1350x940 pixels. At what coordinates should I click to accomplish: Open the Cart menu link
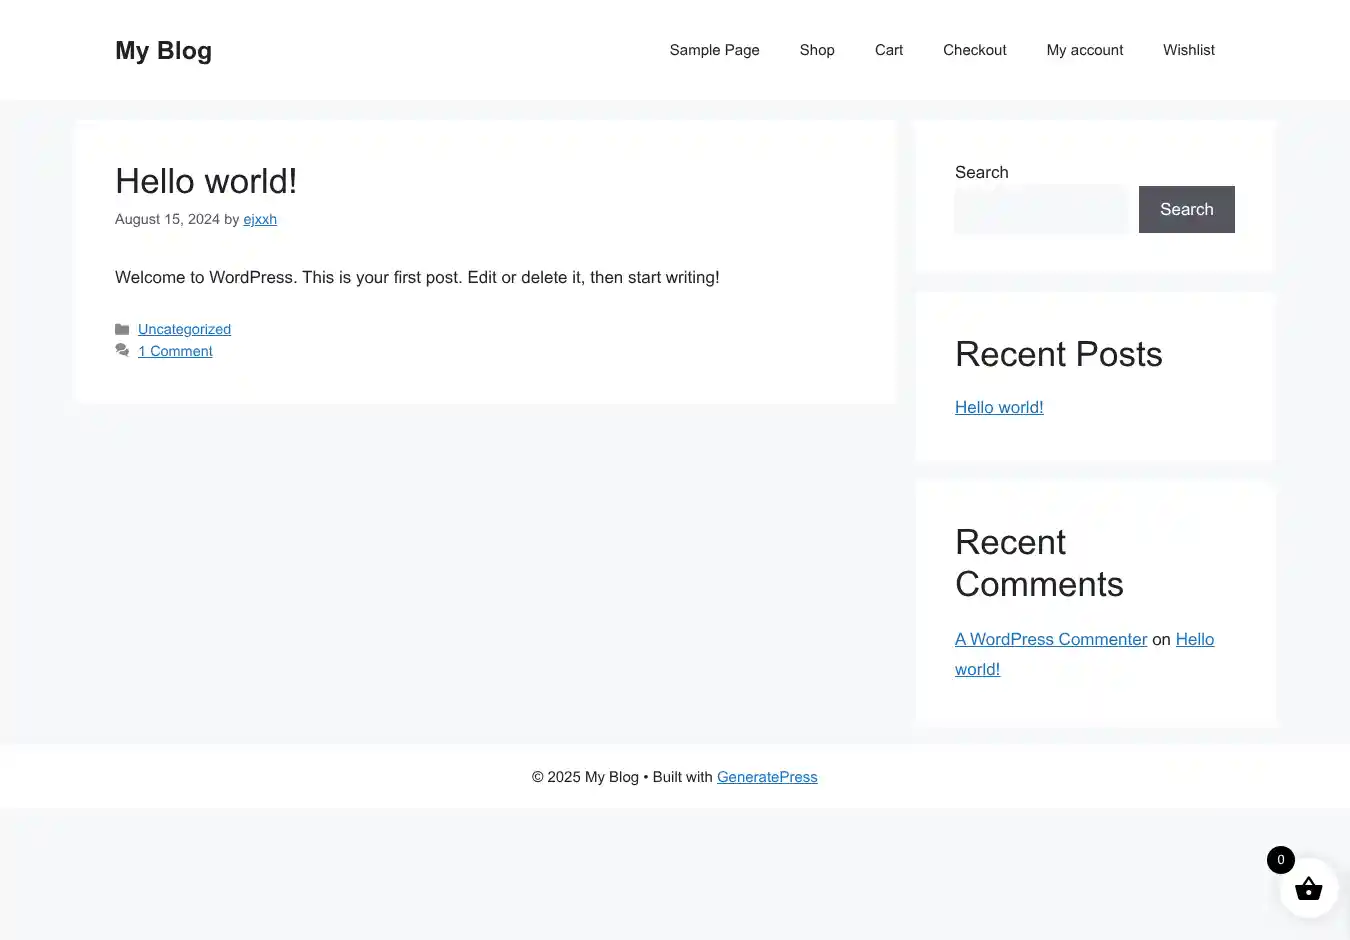pyautogui.click(x=888, y=50)
